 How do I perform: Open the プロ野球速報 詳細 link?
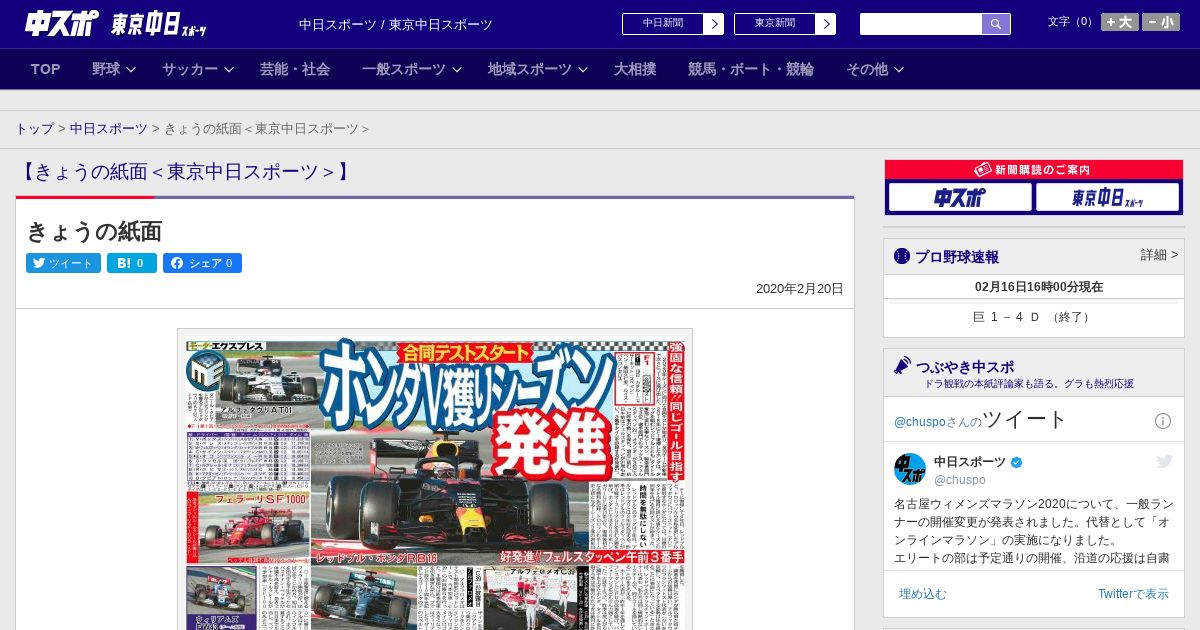click(1159, 255)
